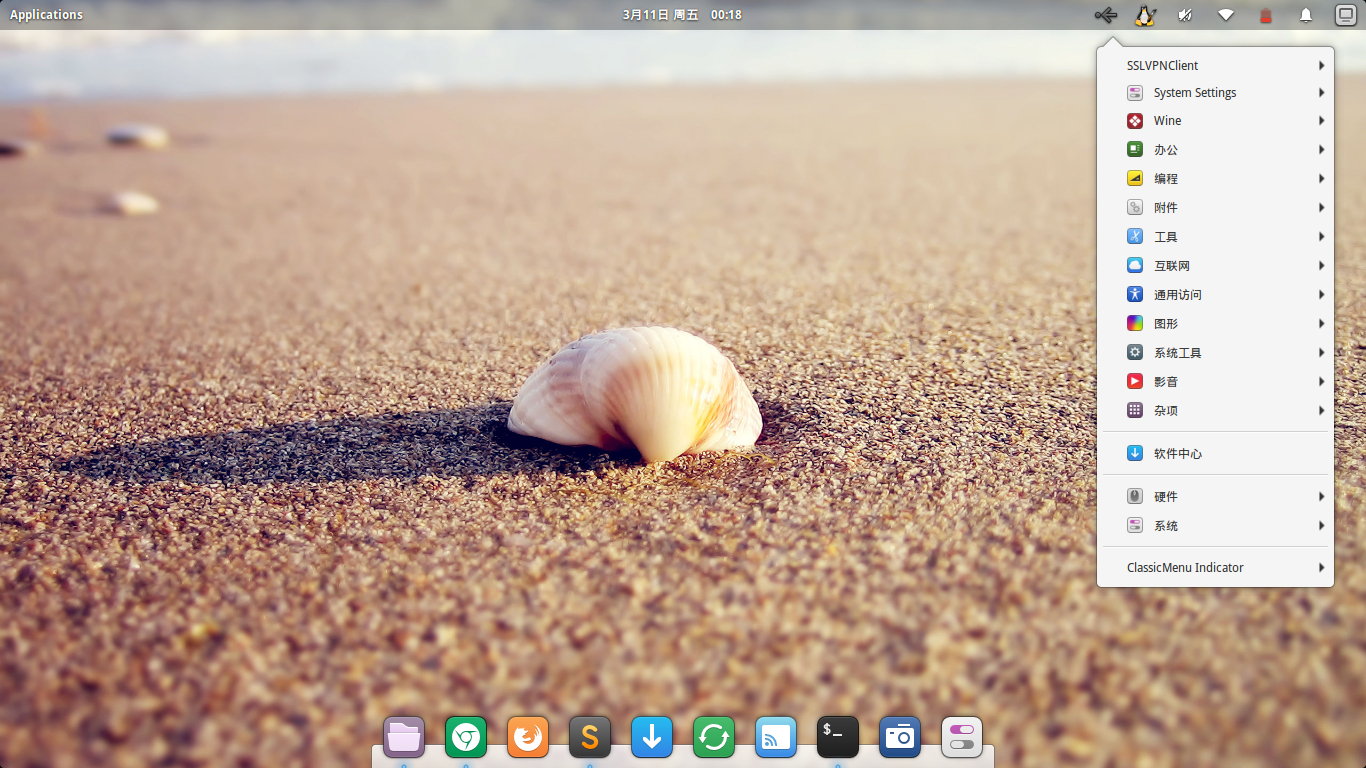Open the Screenshot camera app in dock

click(900, 738)
